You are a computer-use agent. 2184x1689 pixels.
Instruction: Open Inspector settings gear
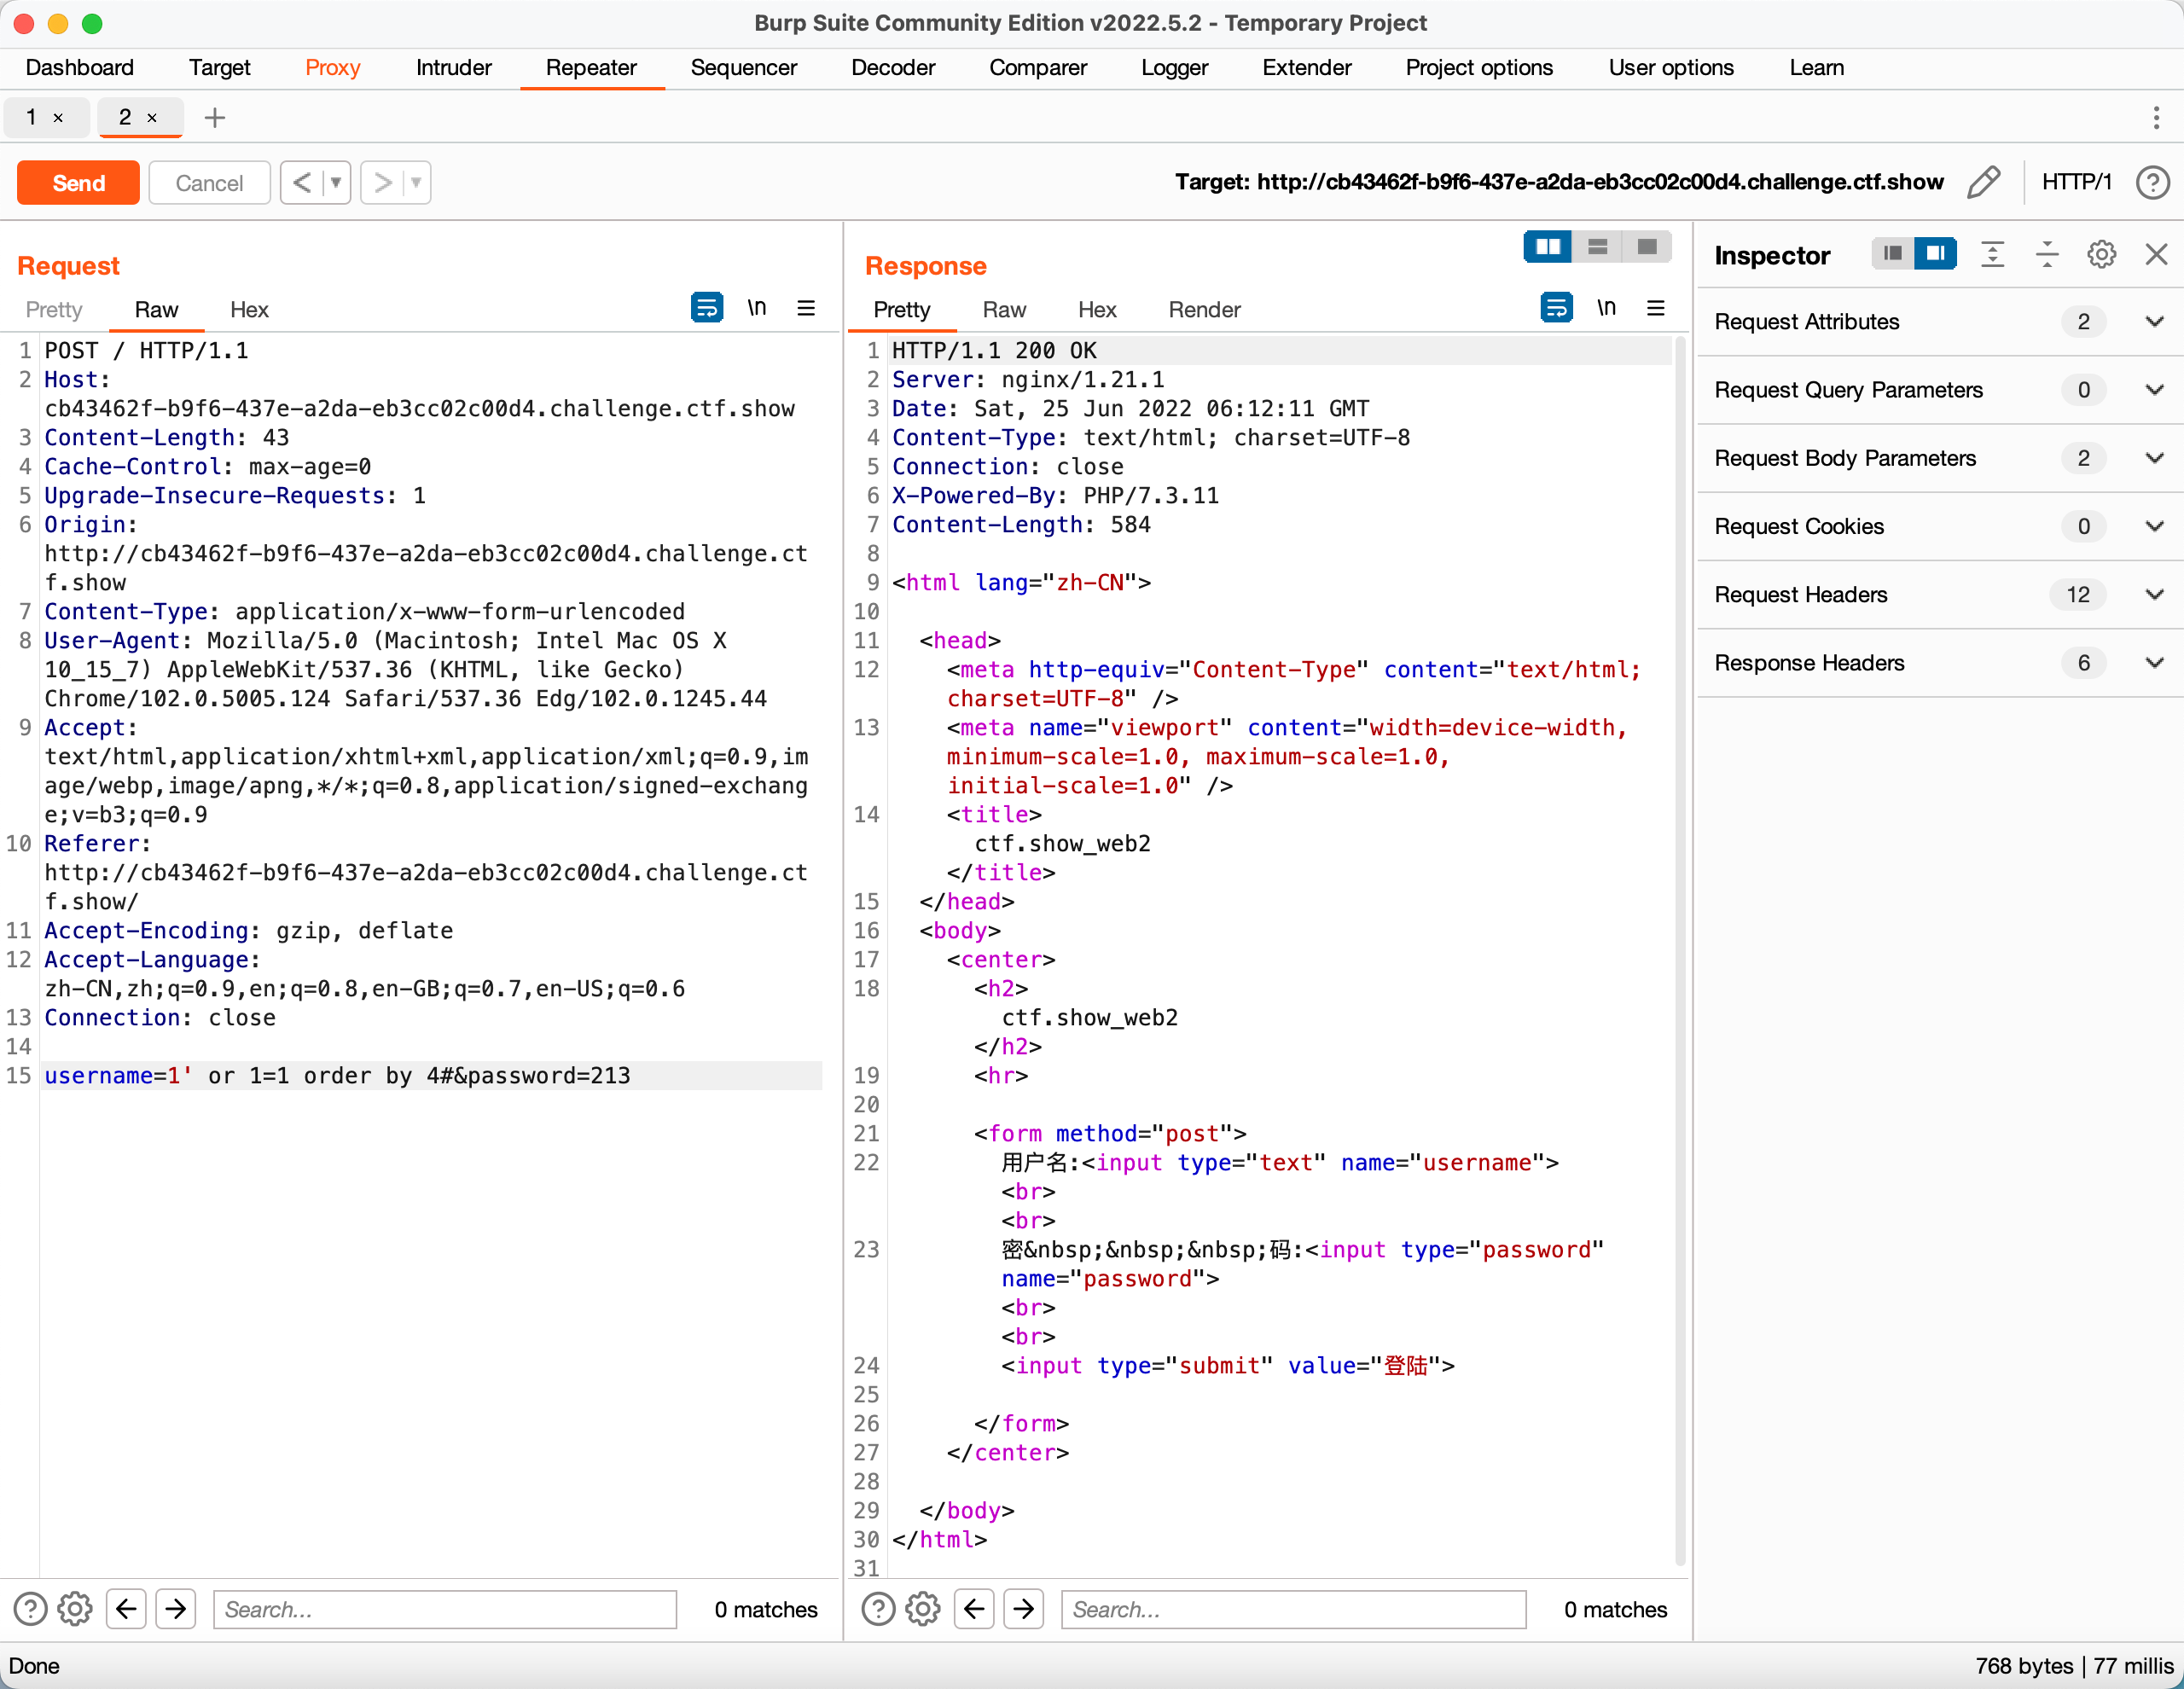[2101, 254]
